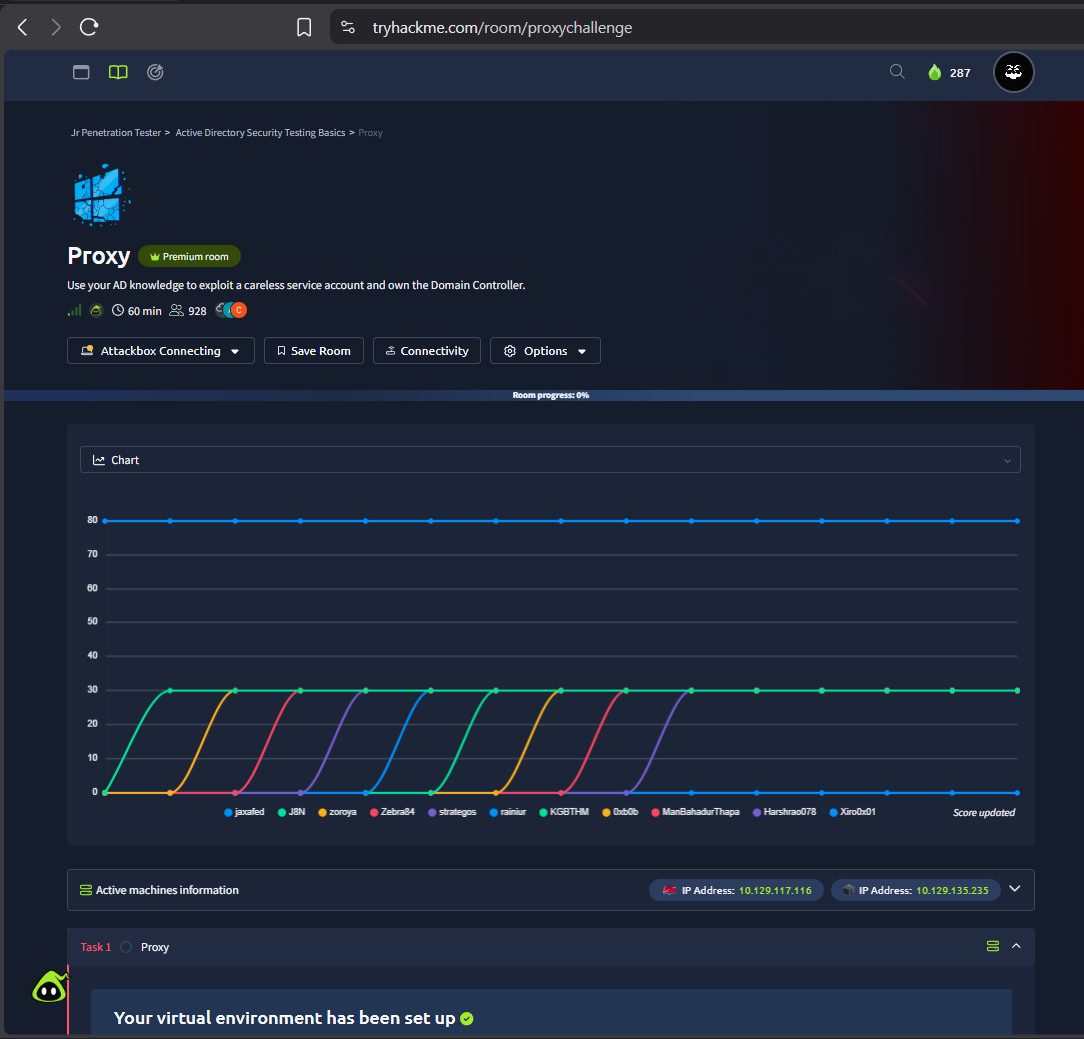This screenshot has width=1084, height=1039.
Task: Click the green machine icon in Task 1
Action: point(993,946)
